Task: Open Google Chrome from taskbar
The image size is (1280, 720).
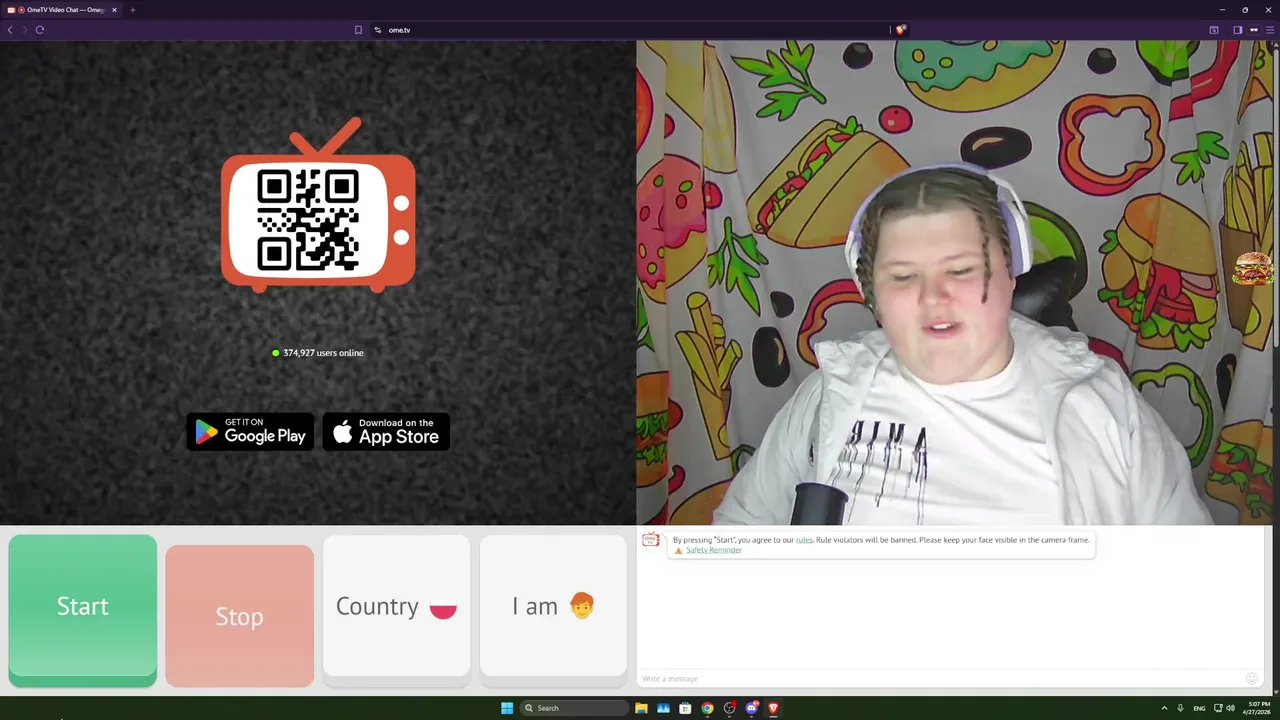Action: pos(707,708)
